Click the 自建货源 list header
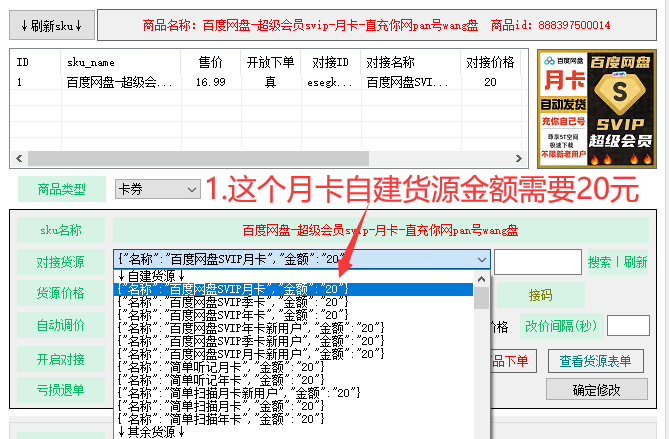Screen dimensions: 669x439 pos(294,276)
